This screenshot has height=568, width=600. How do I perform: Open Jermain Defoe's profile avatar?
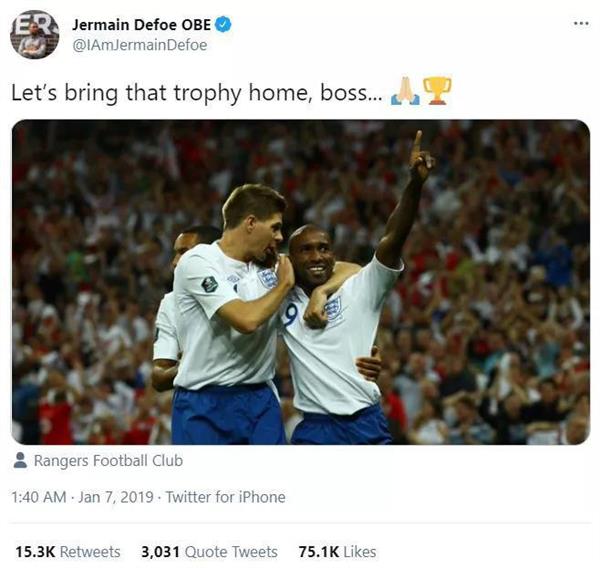tap(34, 34)
